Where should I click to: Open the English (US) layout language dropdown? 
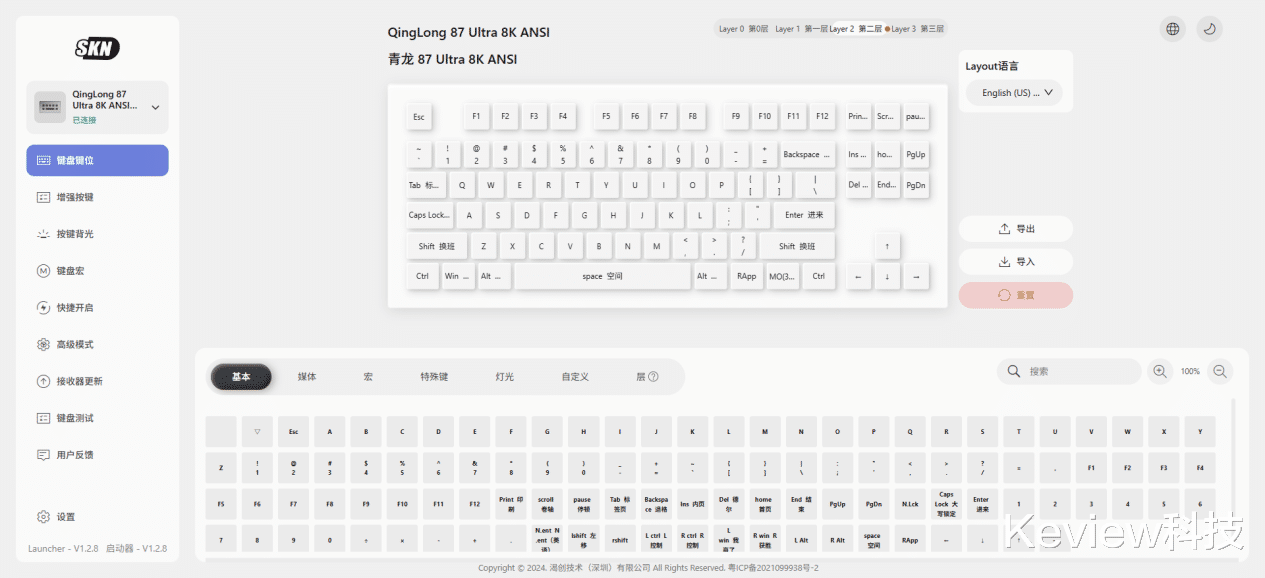point(1014,93)
